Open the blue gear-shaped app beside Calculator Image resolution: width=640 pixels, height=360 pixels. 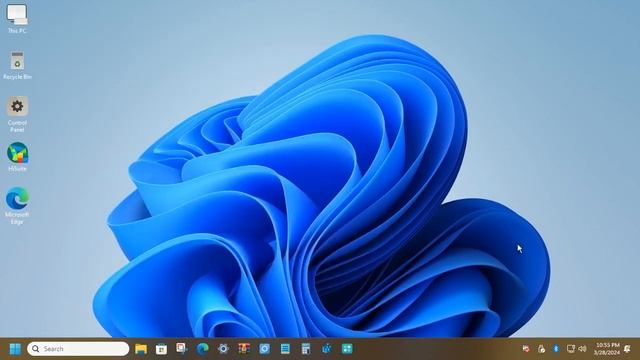pyautogui.click(x=326, y=349)
